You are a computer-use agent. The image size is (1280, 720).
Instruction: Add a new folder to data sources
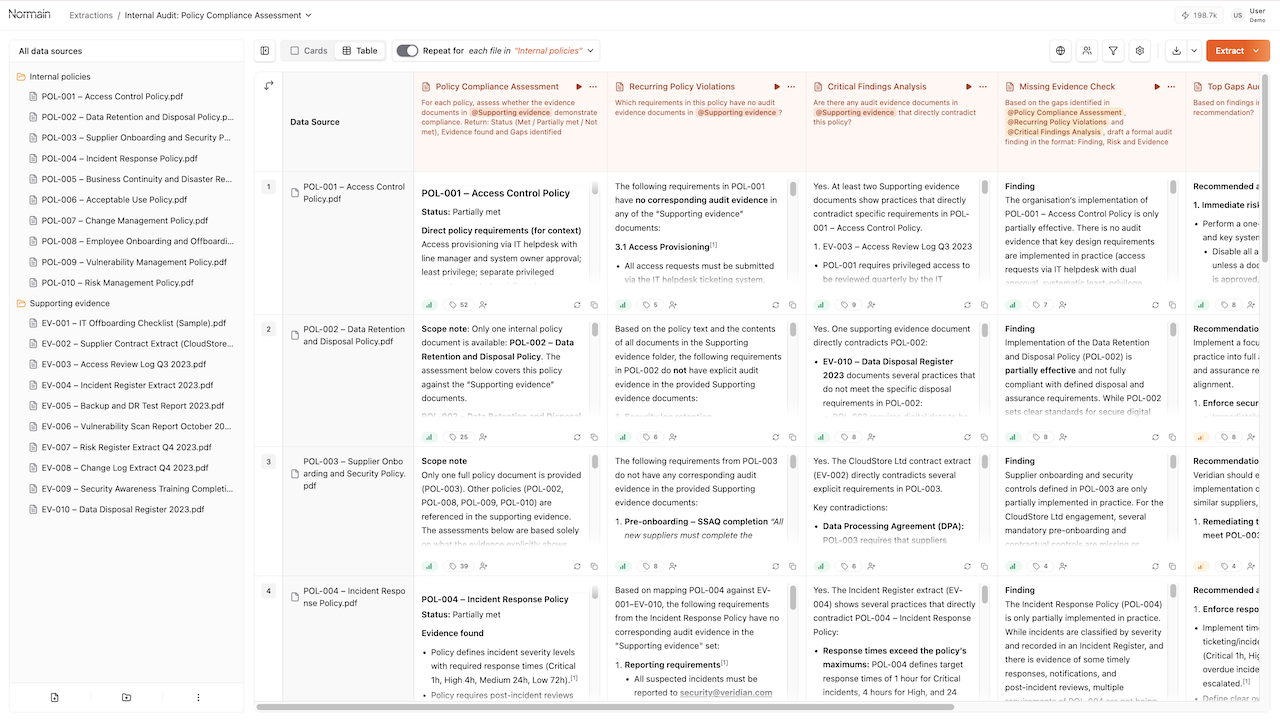coord(127,697)
